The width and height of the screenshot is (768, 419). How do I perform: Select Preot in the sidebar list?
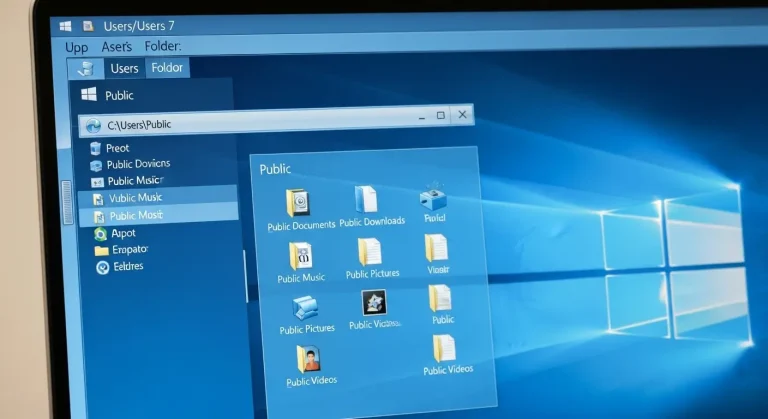click(110, 148)
